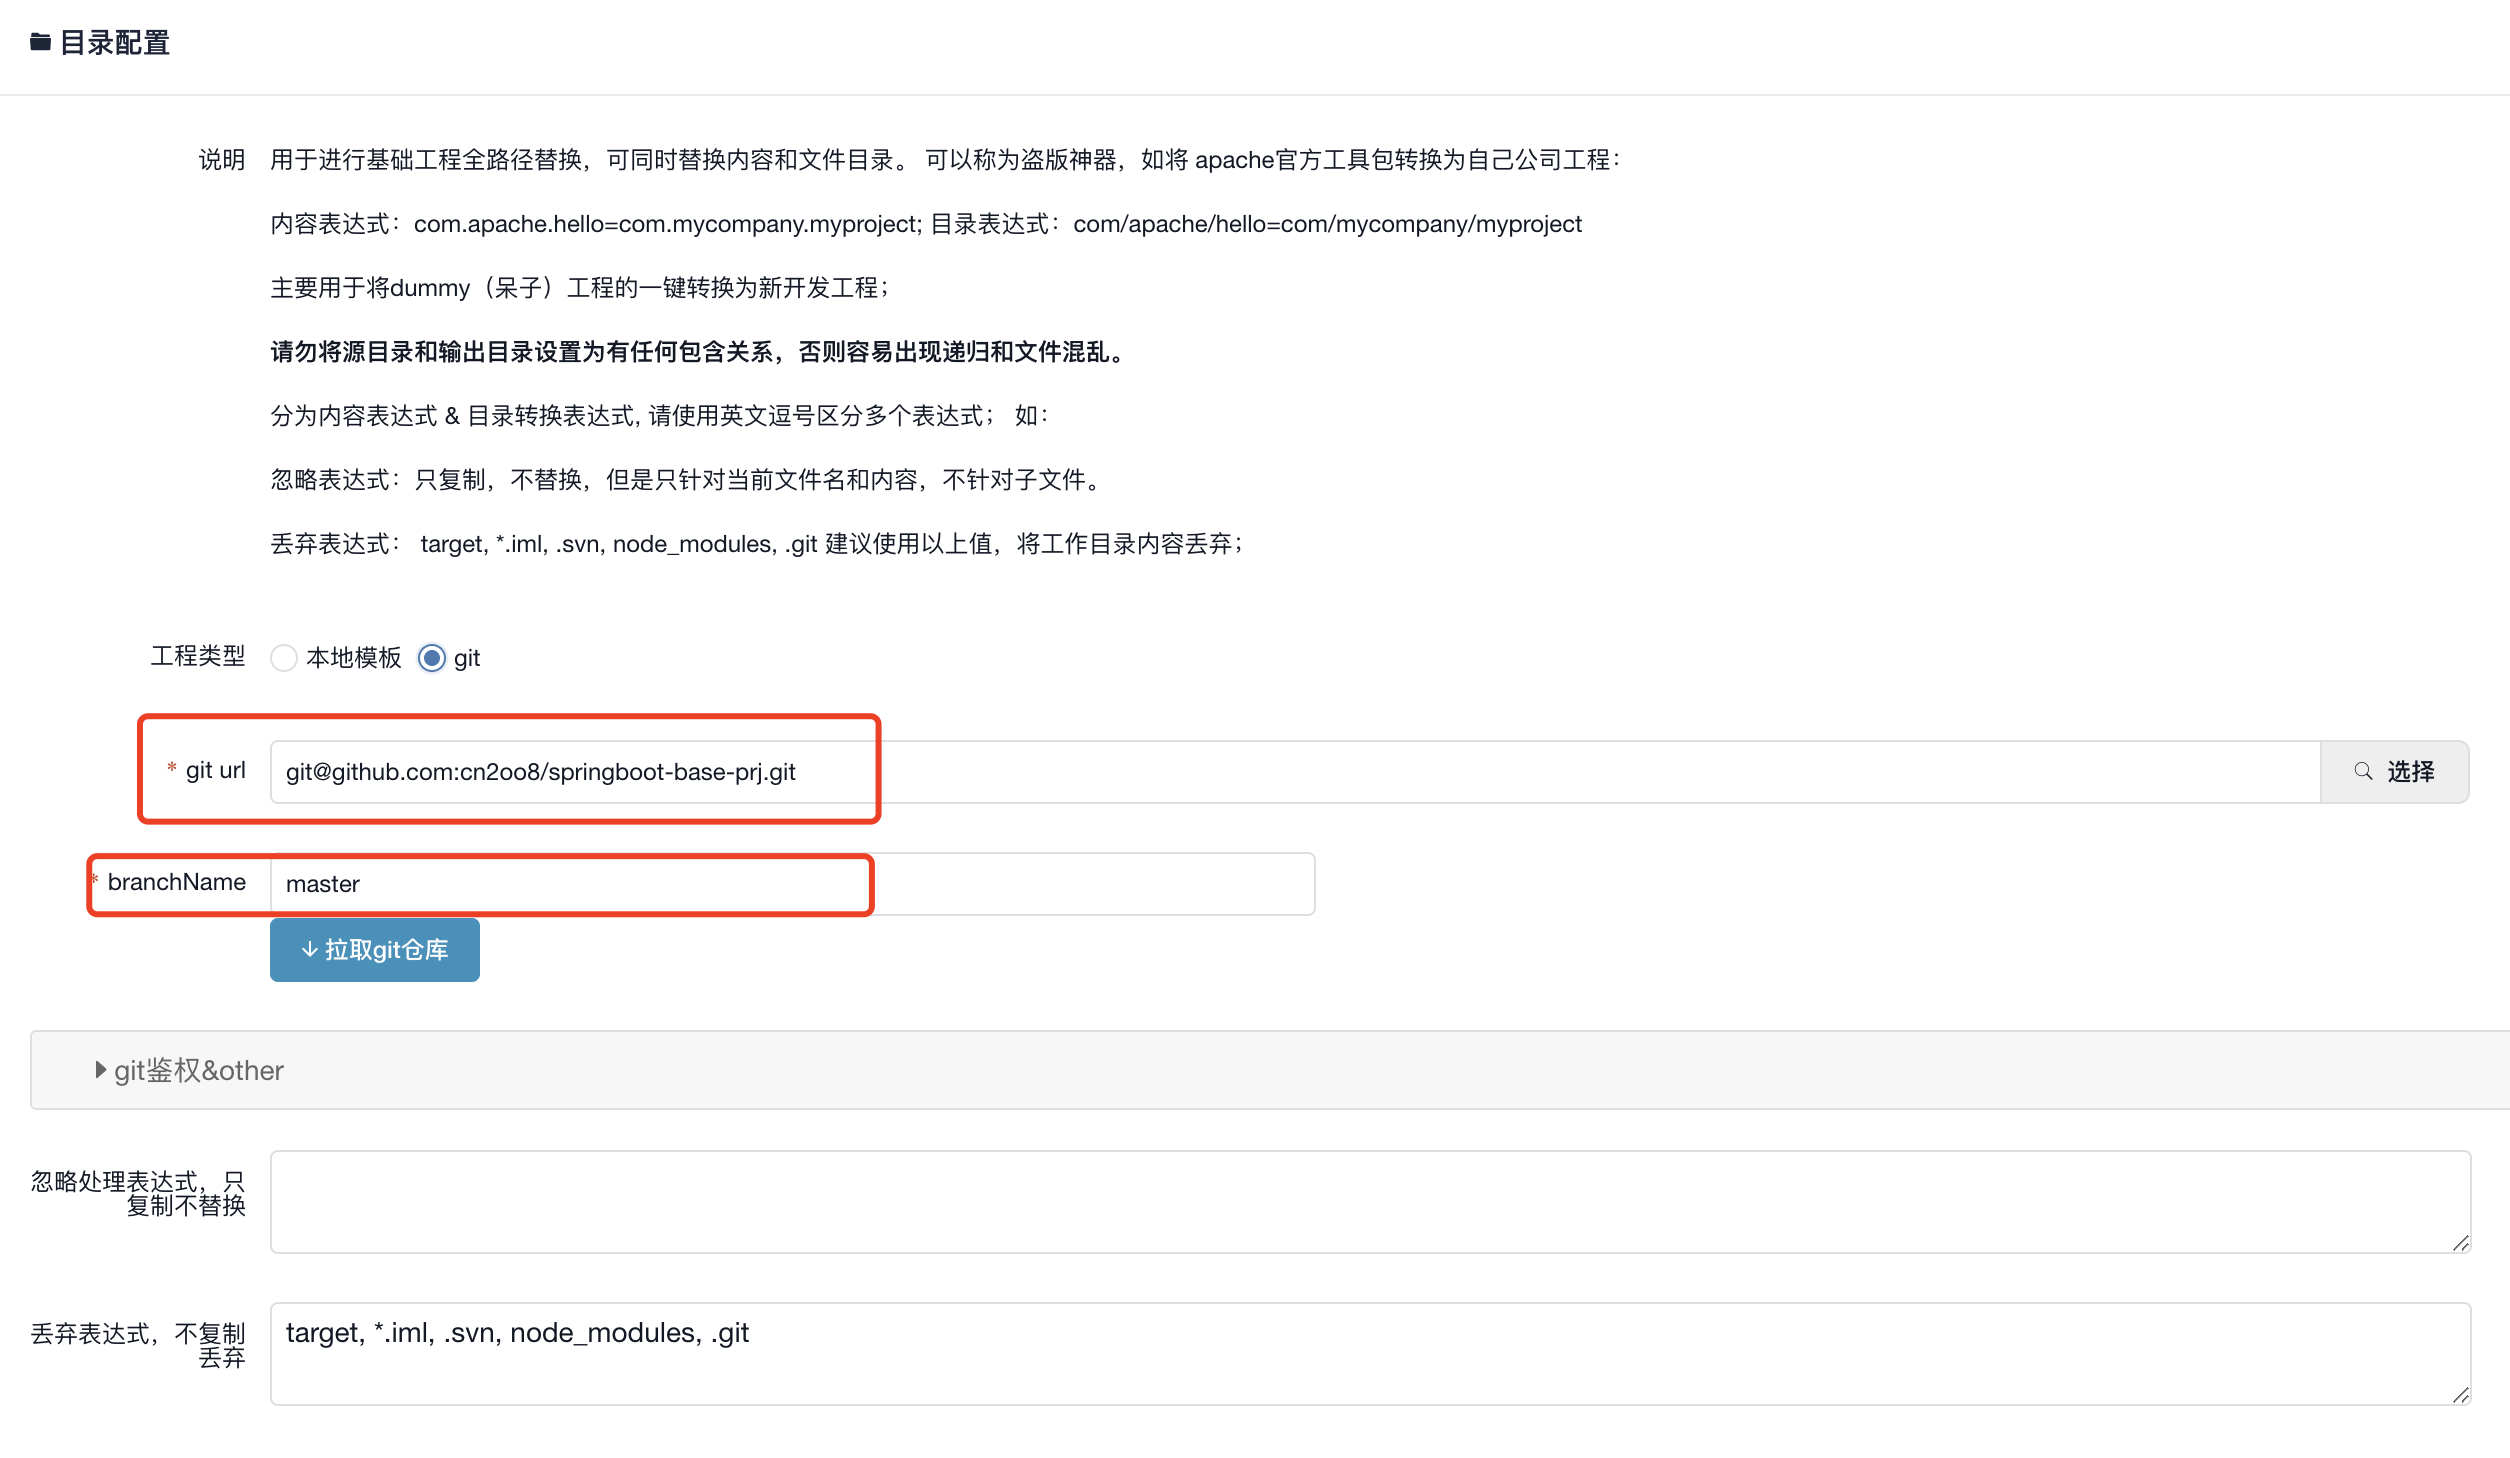Click the 目录配置 heading text
Viewport: 2510px width, 1458px height.
(115, 43)
